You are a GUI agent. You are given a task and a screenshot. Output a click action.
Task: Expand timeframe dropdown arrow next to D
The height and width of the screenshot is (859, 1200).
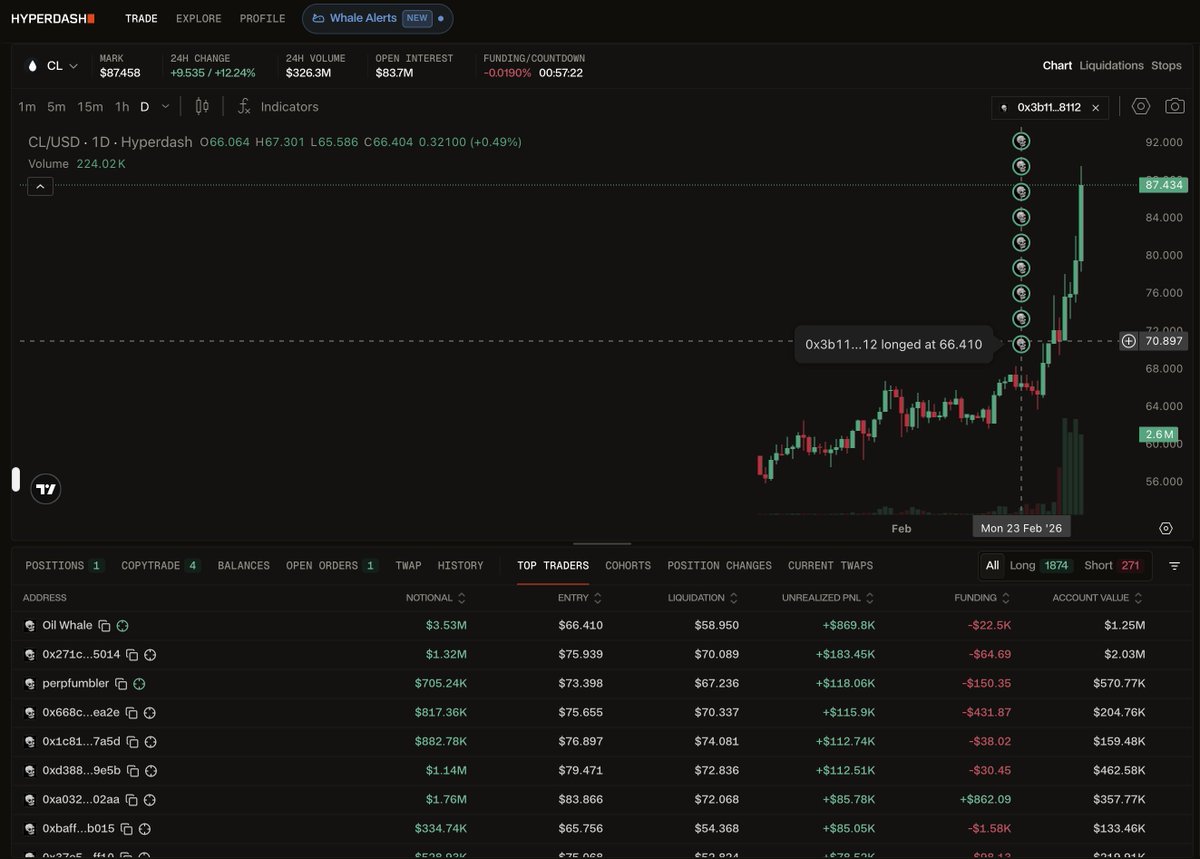[x=165, y=106]
